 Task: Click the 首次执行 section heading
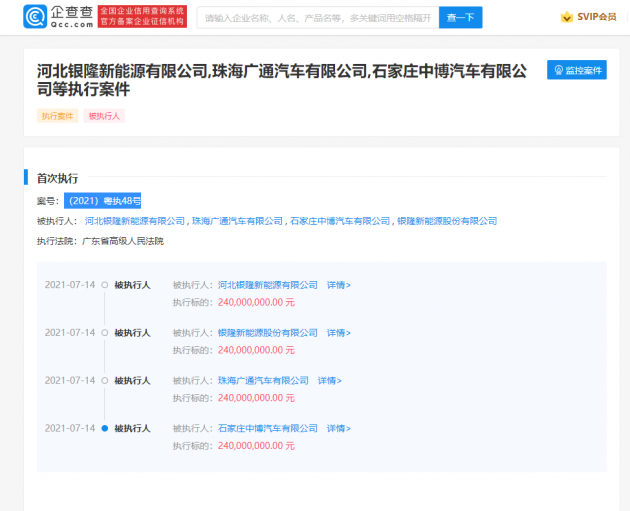(57, 178)
